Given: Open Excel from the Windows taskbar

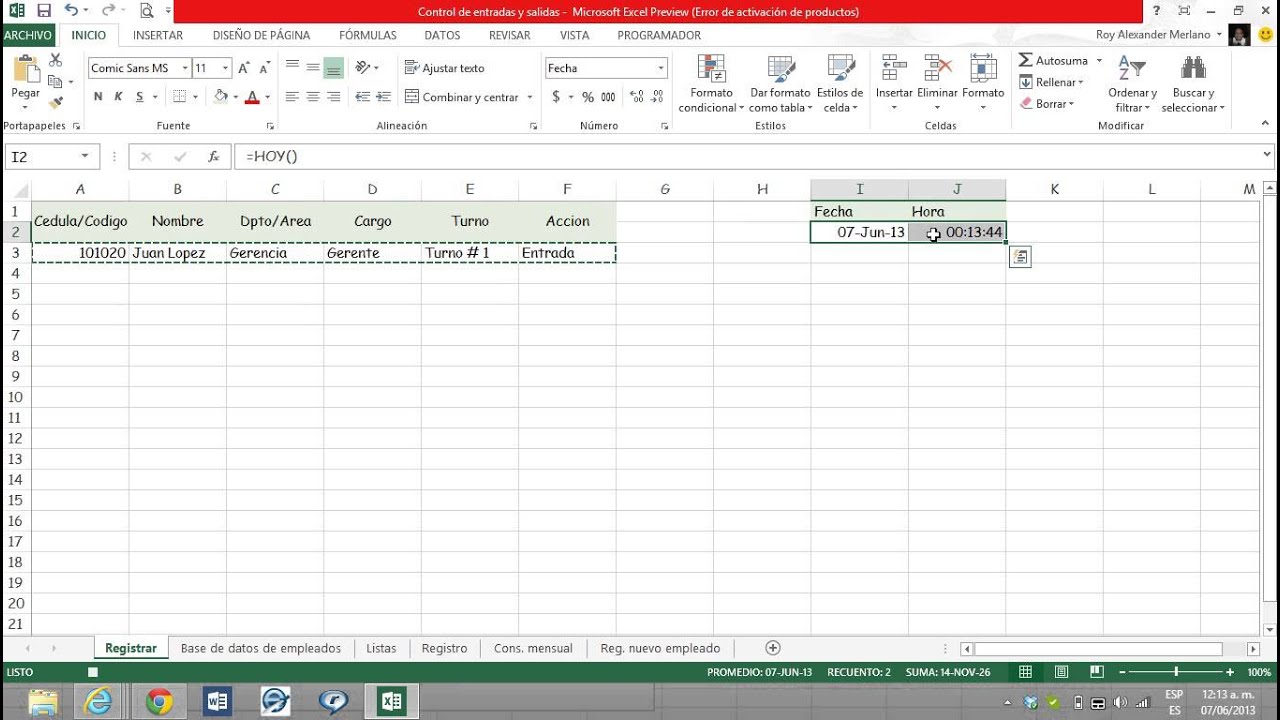Looking at the screenshot, I should pos(391,702).
